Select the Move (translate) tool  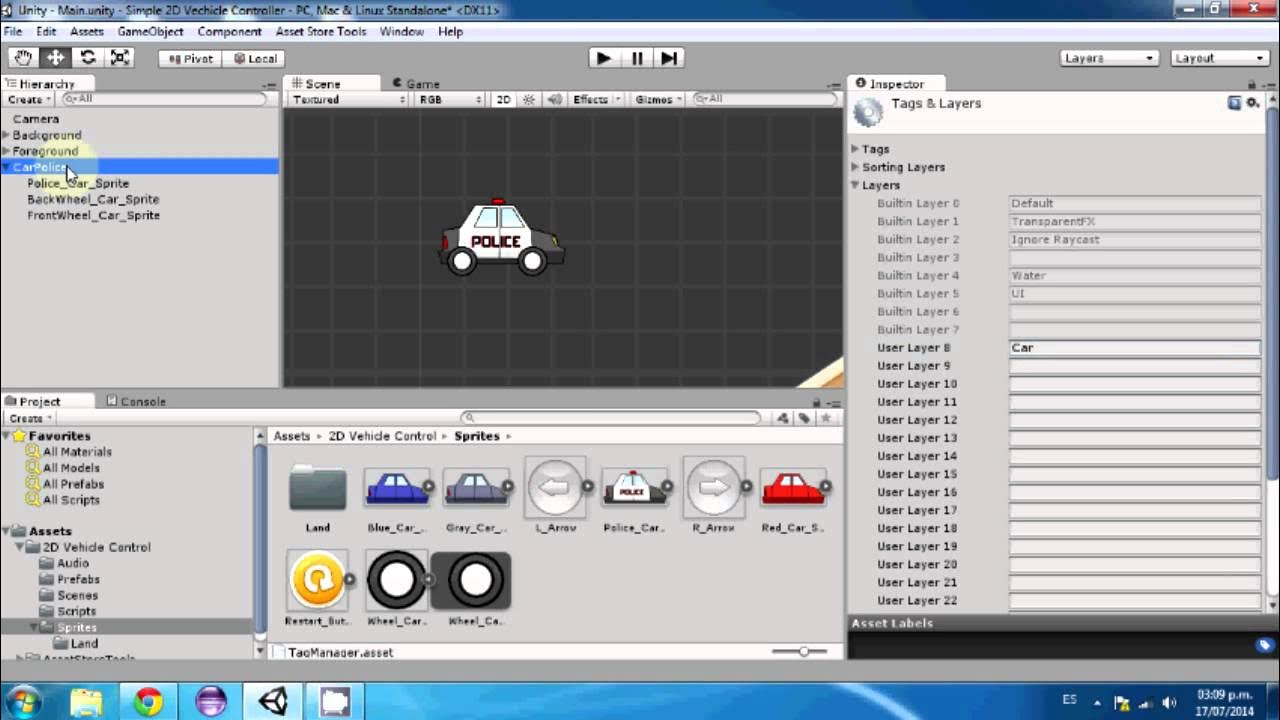click(x=55, y=58)
